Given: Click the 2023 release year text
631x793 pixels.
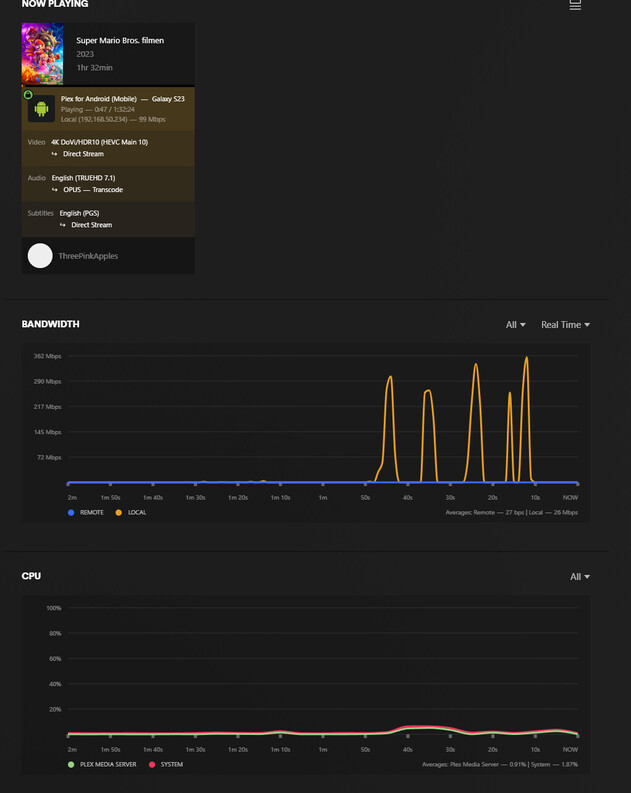Looking at the screenshot, I should (x=85, y=54).
